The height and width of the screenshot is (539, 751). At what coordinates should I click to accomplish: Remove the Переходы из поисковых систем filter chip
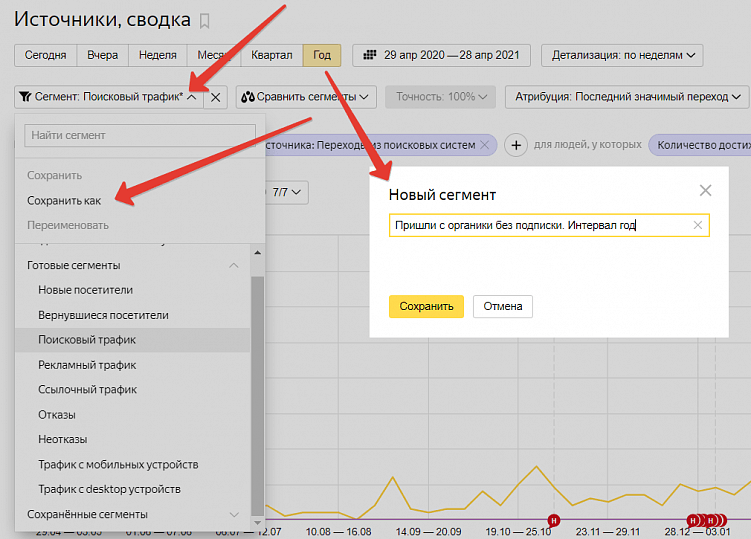pyautogui.click(x=485, y=145)
